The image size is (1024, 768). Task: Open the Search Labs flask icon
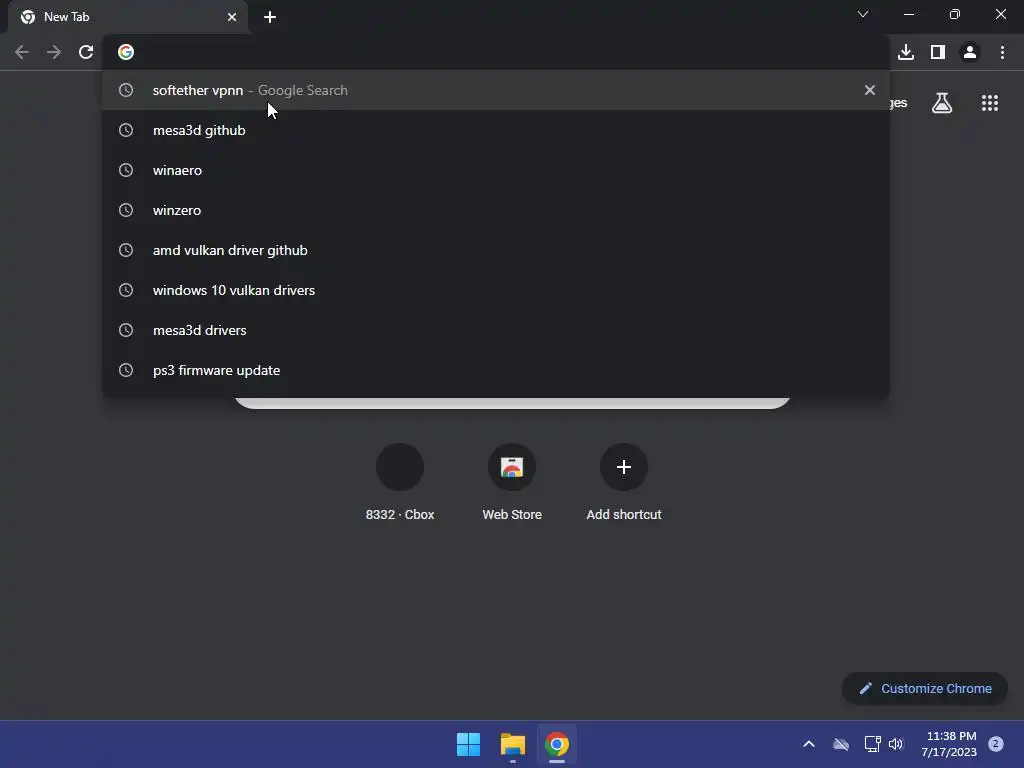click(942, 103)
